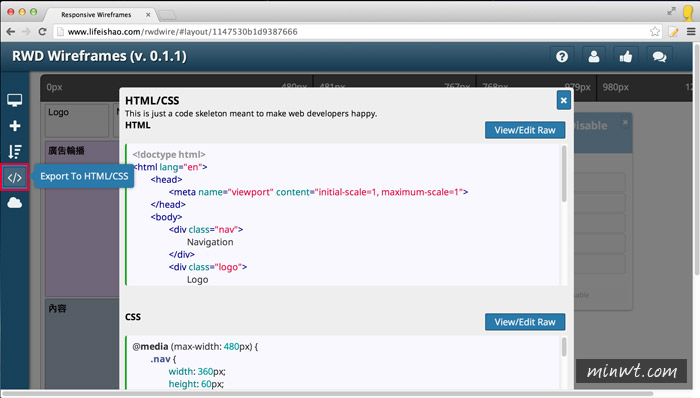Open the note extension icon
This screenshot has height=398, width=700.
coord(673,32)
